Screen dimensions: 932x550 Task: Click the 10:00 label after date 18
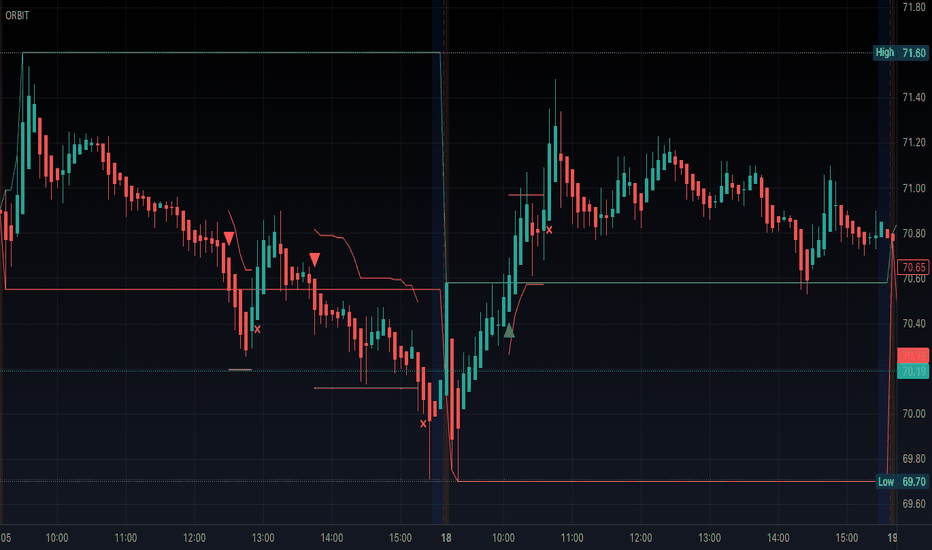(x=503, y=538)
